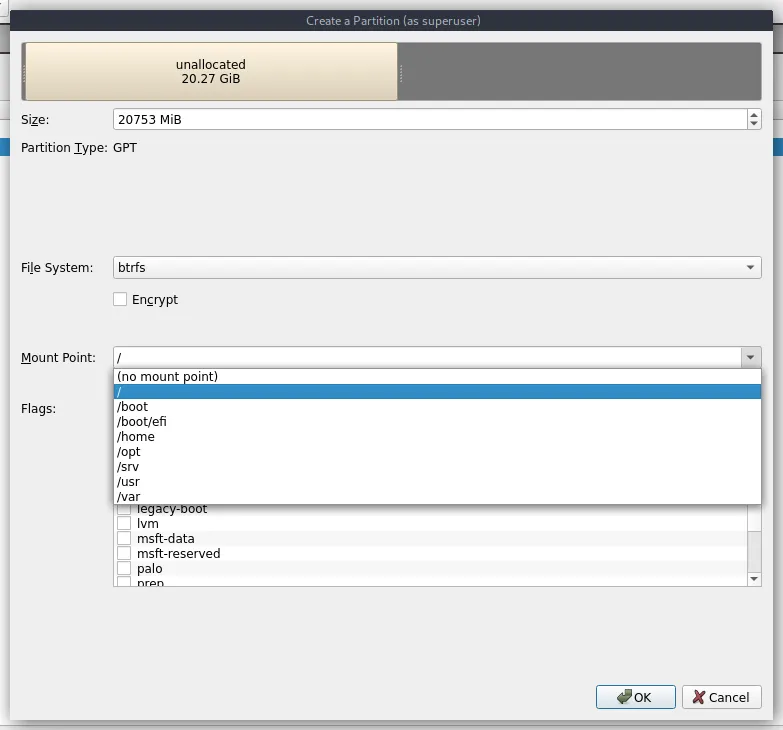Grab the right resize handle of partition
Viewport: 783px width, 730px height.
[x=401, y=73]
